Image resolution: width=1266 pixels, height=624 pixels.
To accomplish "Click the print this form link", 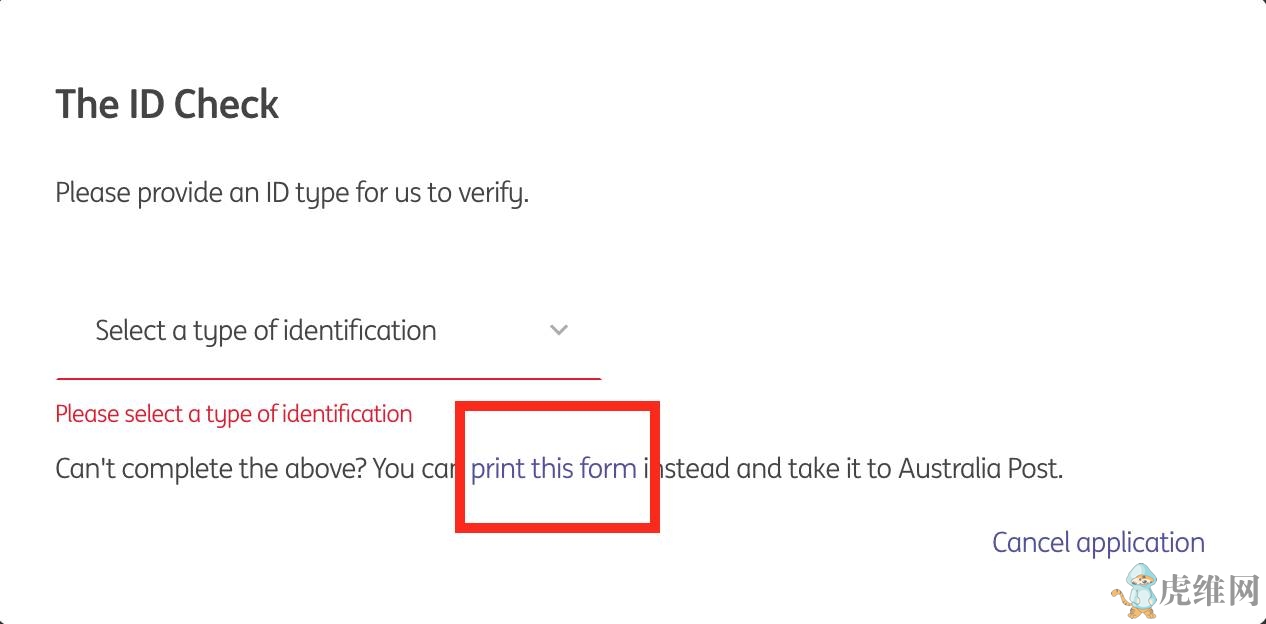I will tap(553, 468).
